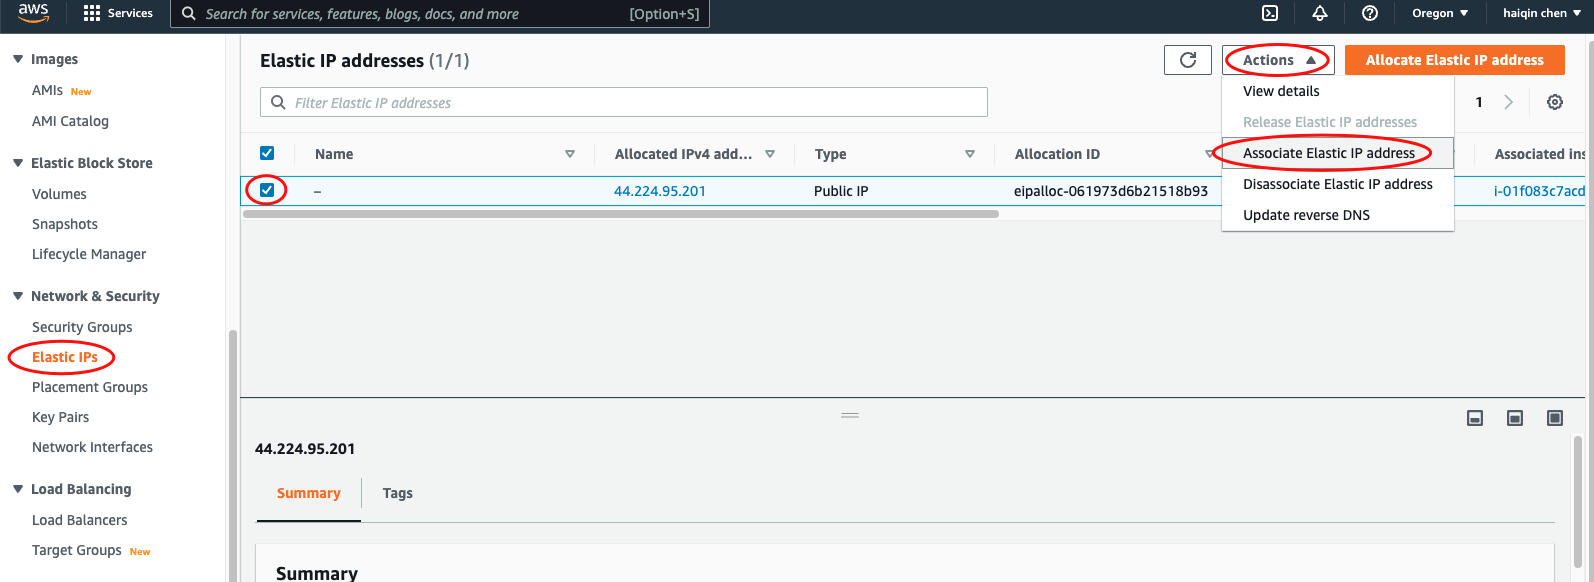Viewport: 1594px width, 582px height.
Task: Open the 44.224.95.201 address link
Action: click(660, 191)
